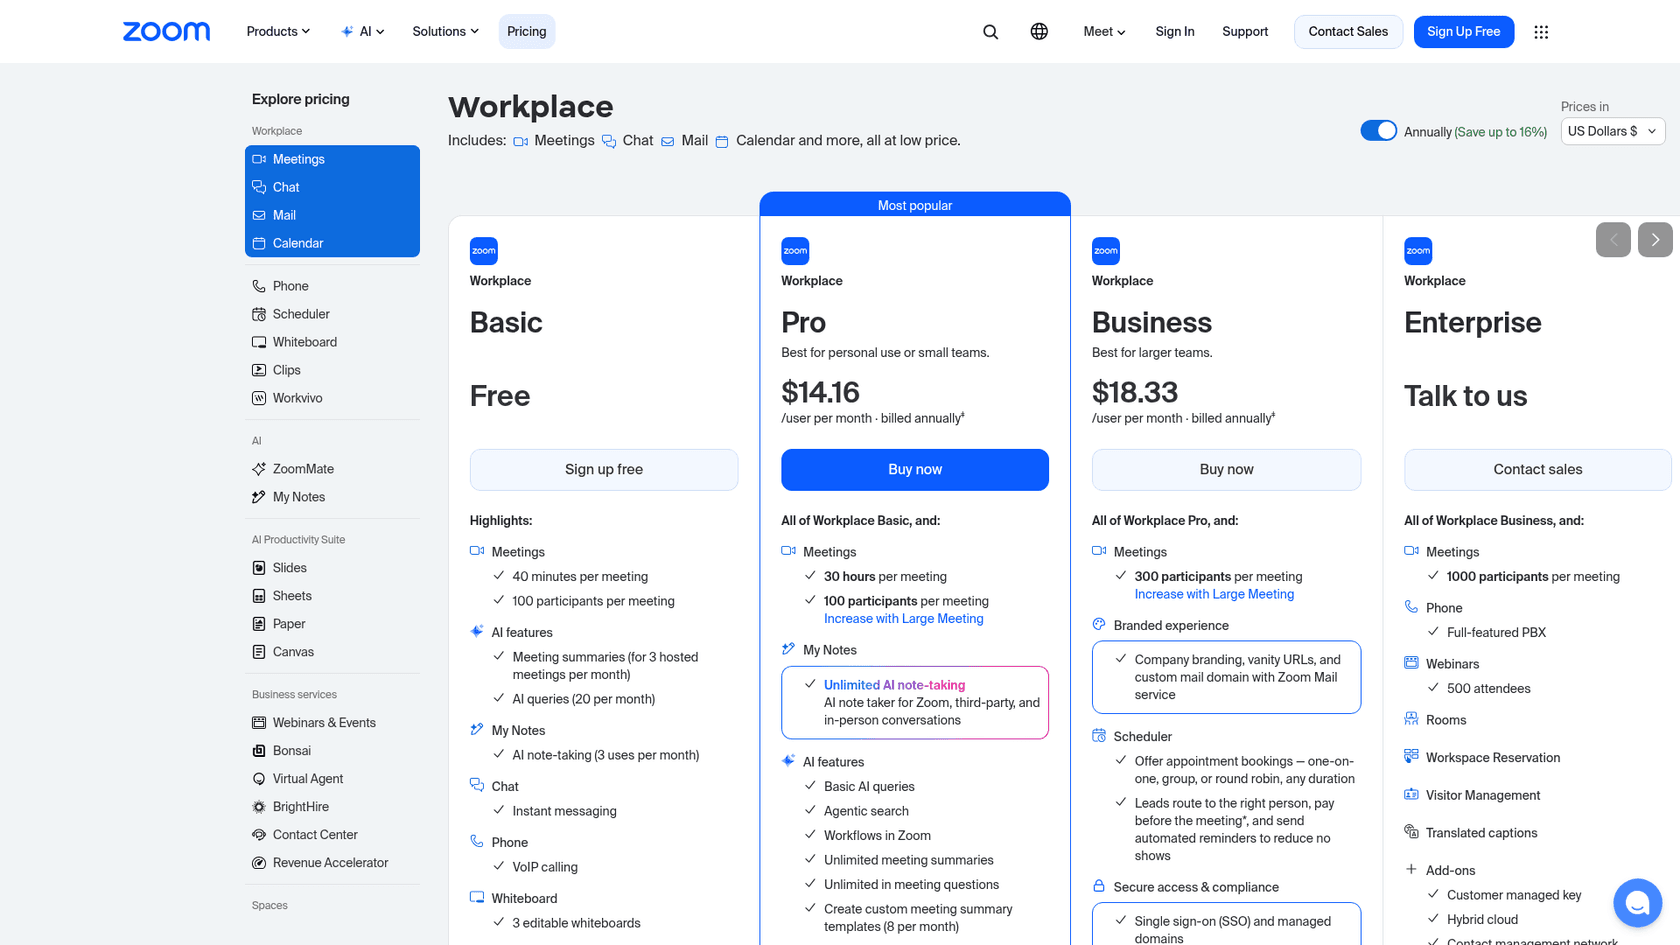The image size is (1680, 945).
Task: Expand the Meet dropdown
Action: point(1104,32)
